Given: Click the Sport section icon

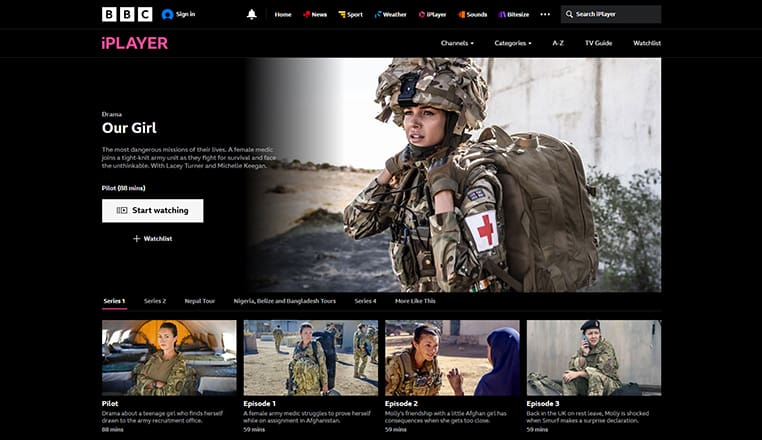Looking at the screenshot, I should click(x=342, y=14).
